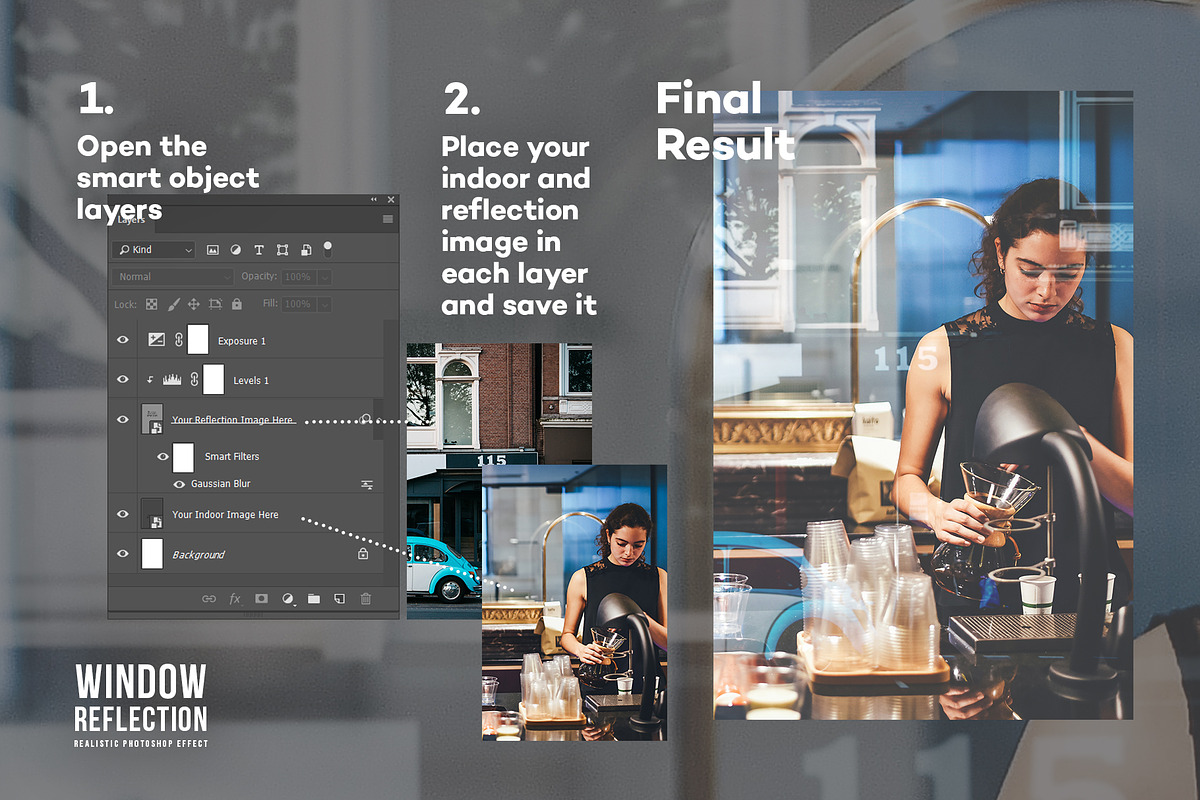Hide the Levels 1 layer

pos(123,380)
